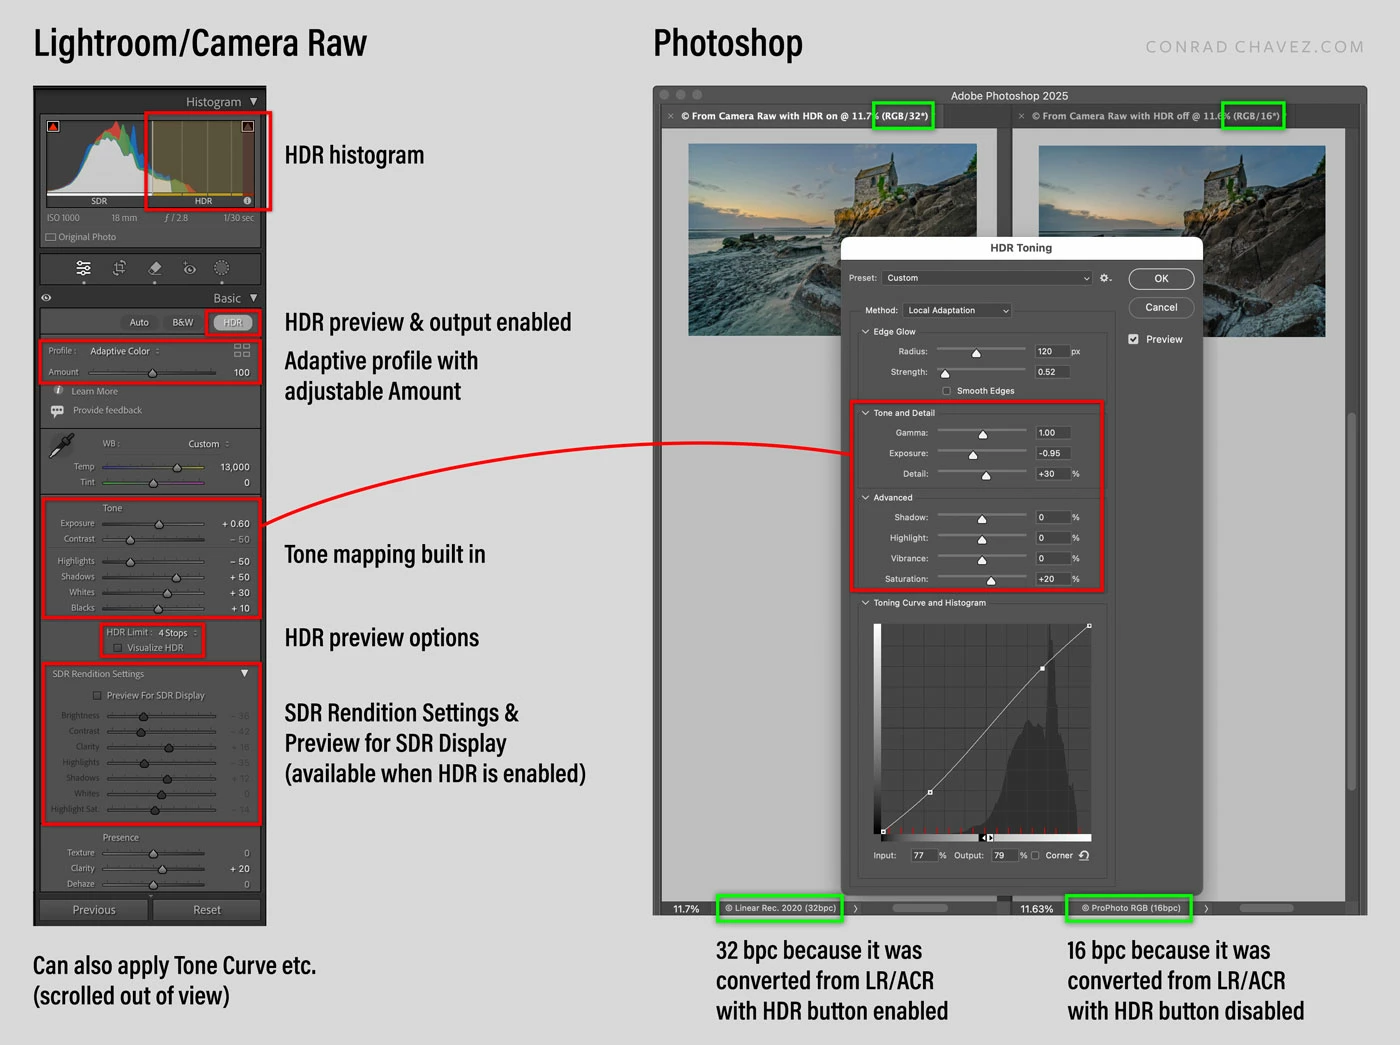Open the Learn More link

click(94, 392)
